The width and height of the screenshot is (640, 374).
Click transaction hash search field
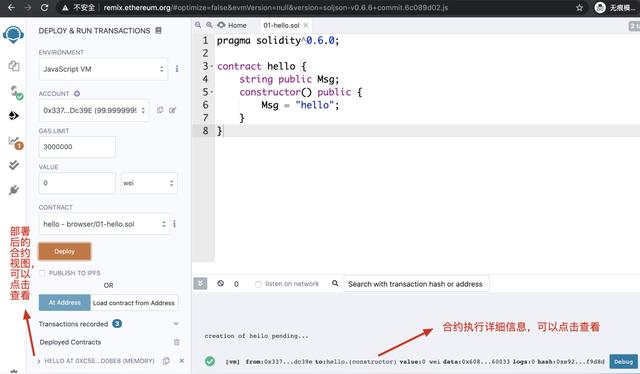point(416,284)
